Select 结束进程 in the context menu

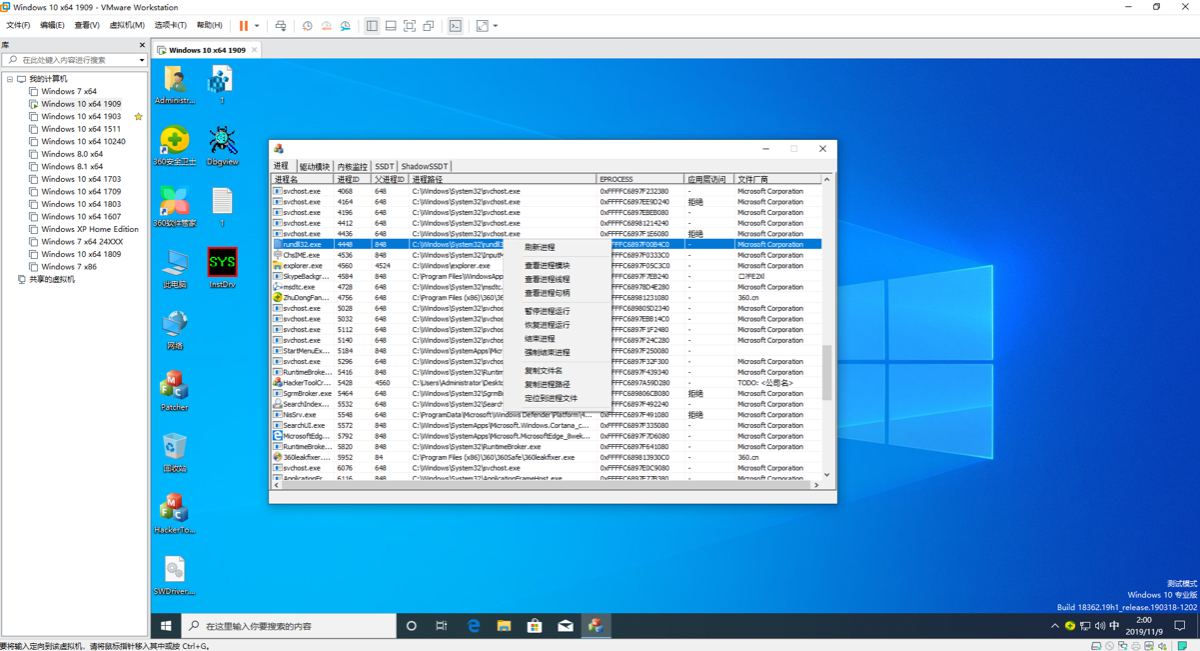tap(540, 339)
